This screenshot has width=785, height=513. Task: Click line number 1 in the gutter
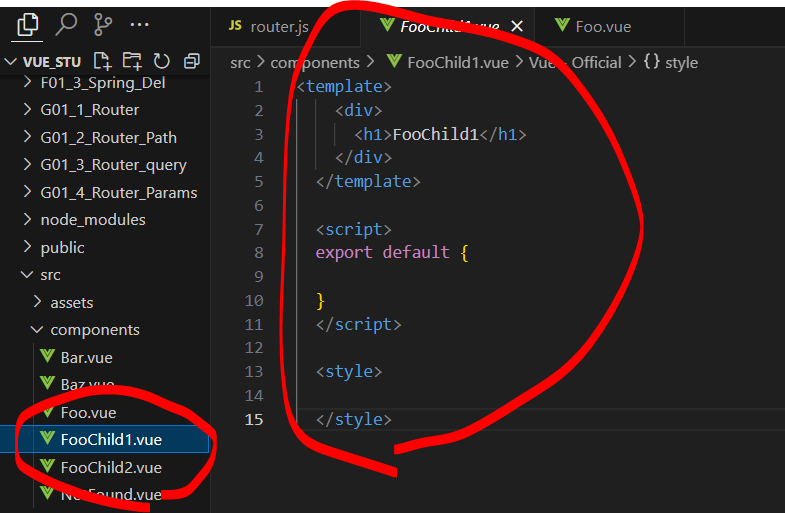coord(258,87)
